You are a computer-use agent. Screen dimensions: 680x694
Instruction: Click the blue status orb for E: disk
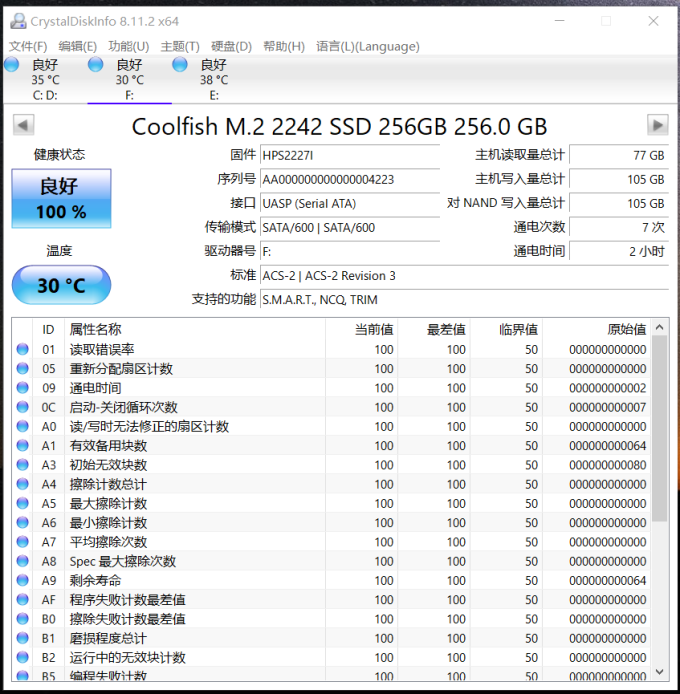(180, 65)
